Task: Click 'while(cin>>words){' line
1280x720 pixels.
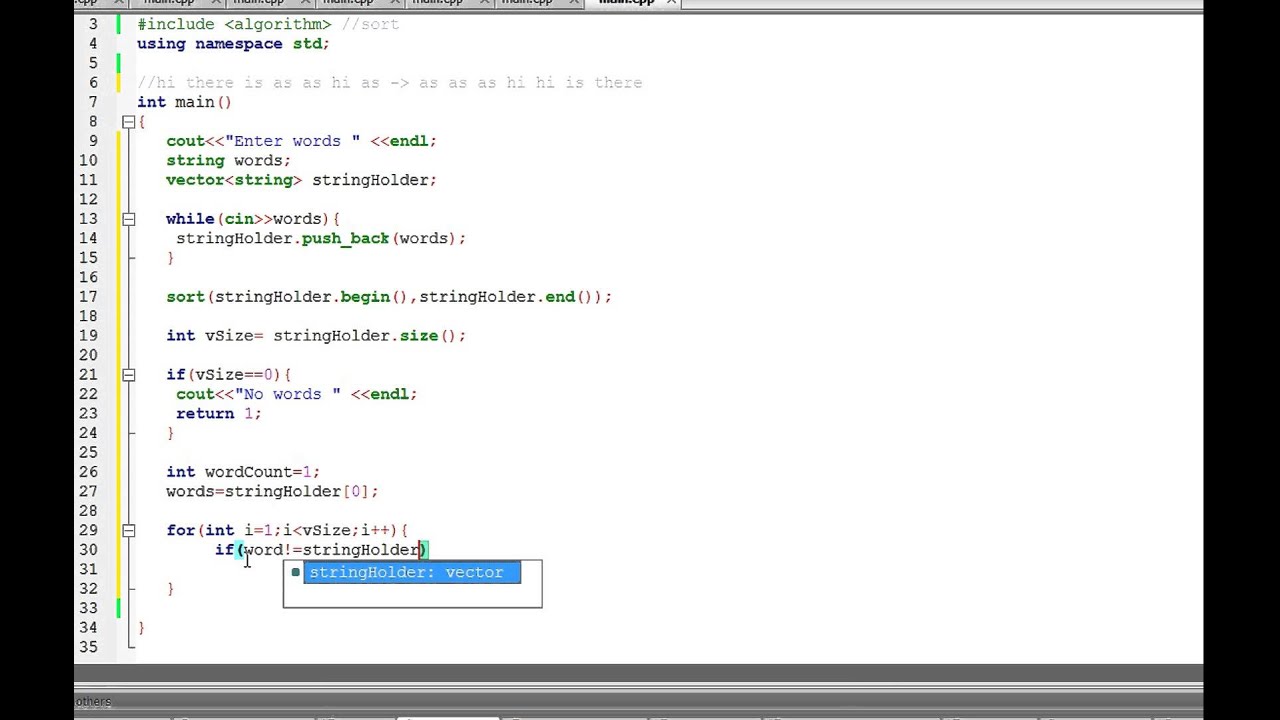Action: tap(253, 219)
